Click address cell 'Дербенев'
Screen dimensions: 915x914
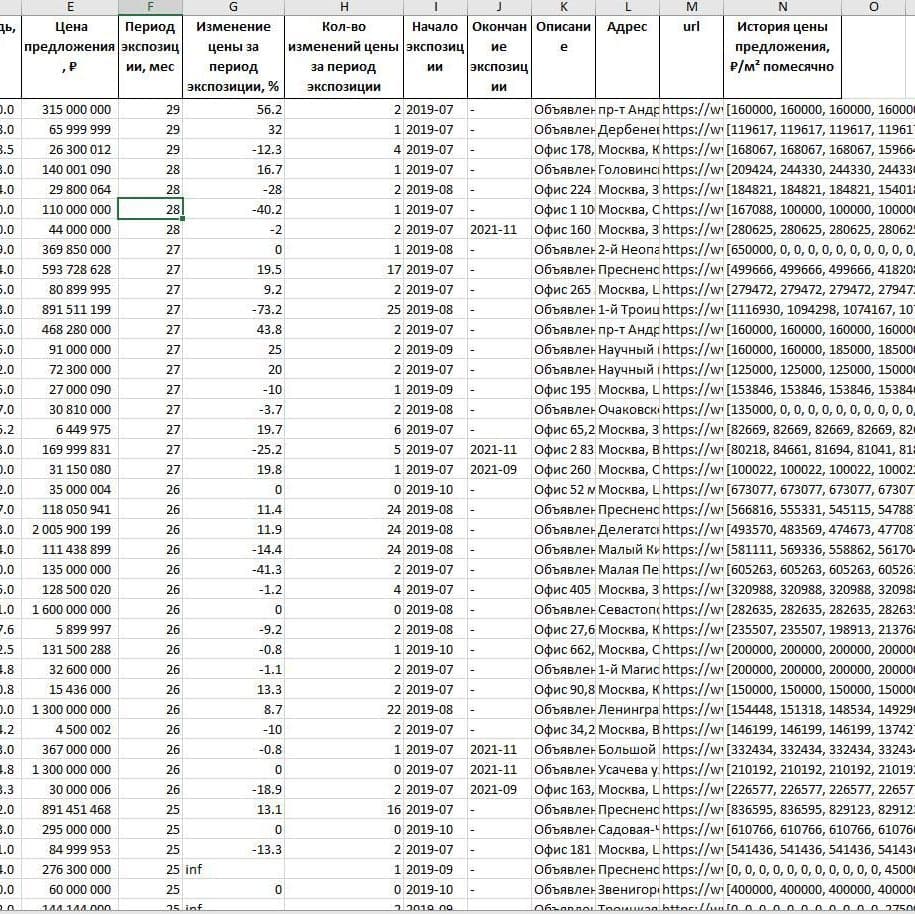pos(627,130)
